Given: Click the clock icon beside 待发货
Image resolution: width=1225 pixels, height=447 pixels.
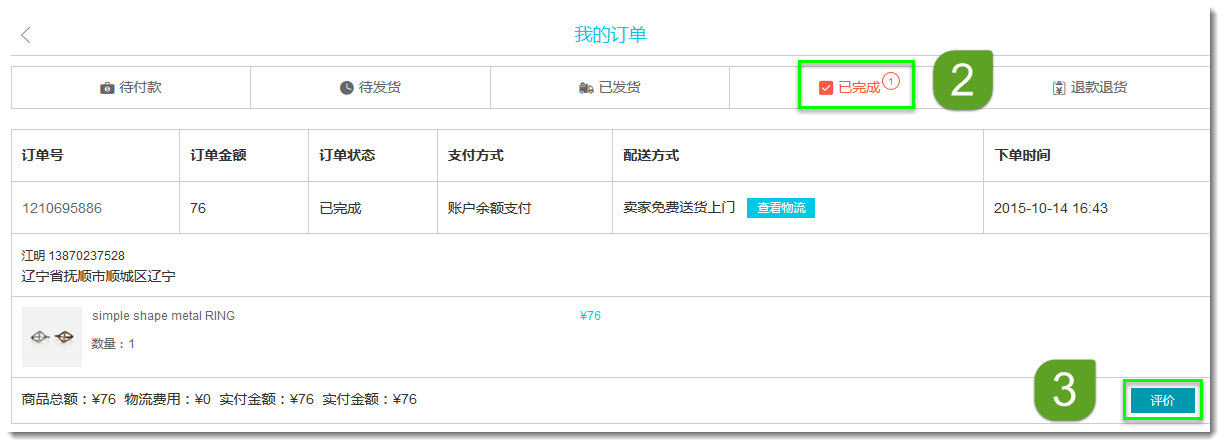Looking at the screenshot, I should (347, 88).
